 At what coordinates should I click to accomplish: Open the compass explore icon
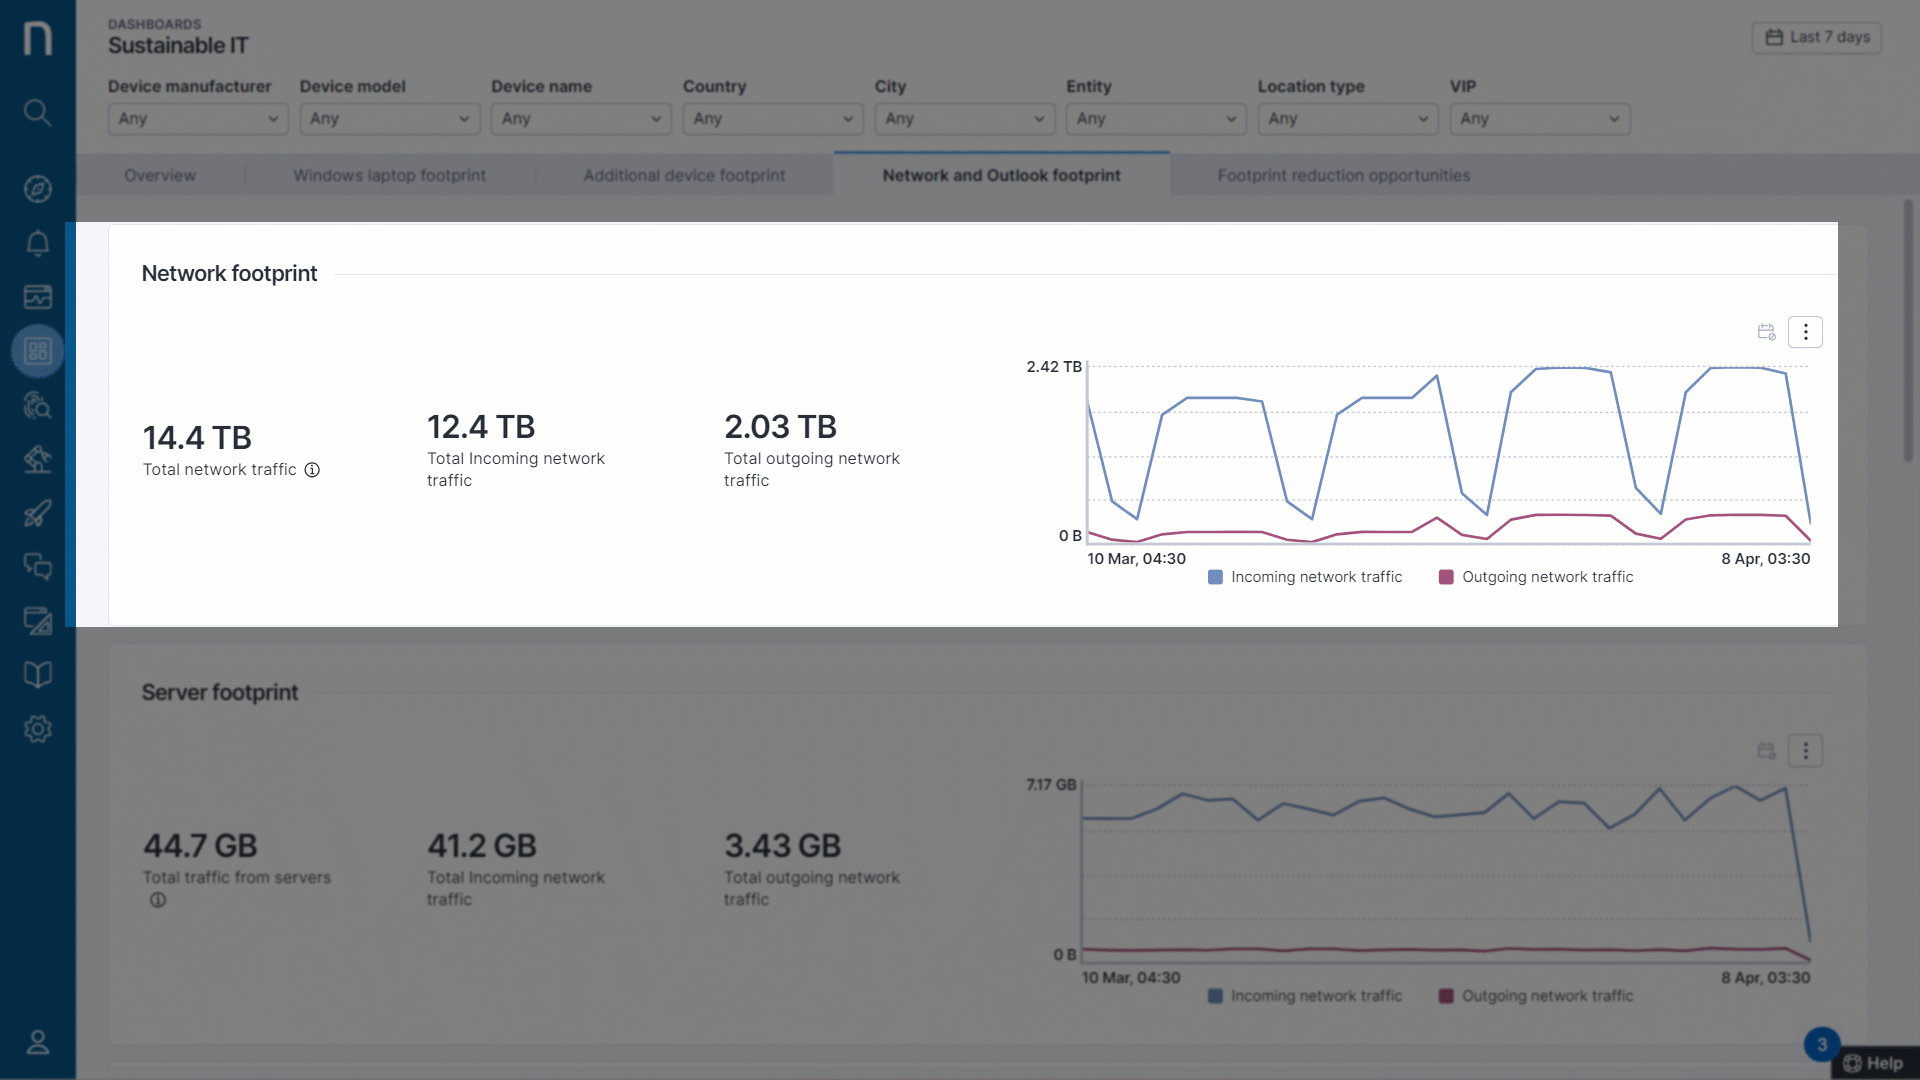pyautogui.click(x=37, y=189)
